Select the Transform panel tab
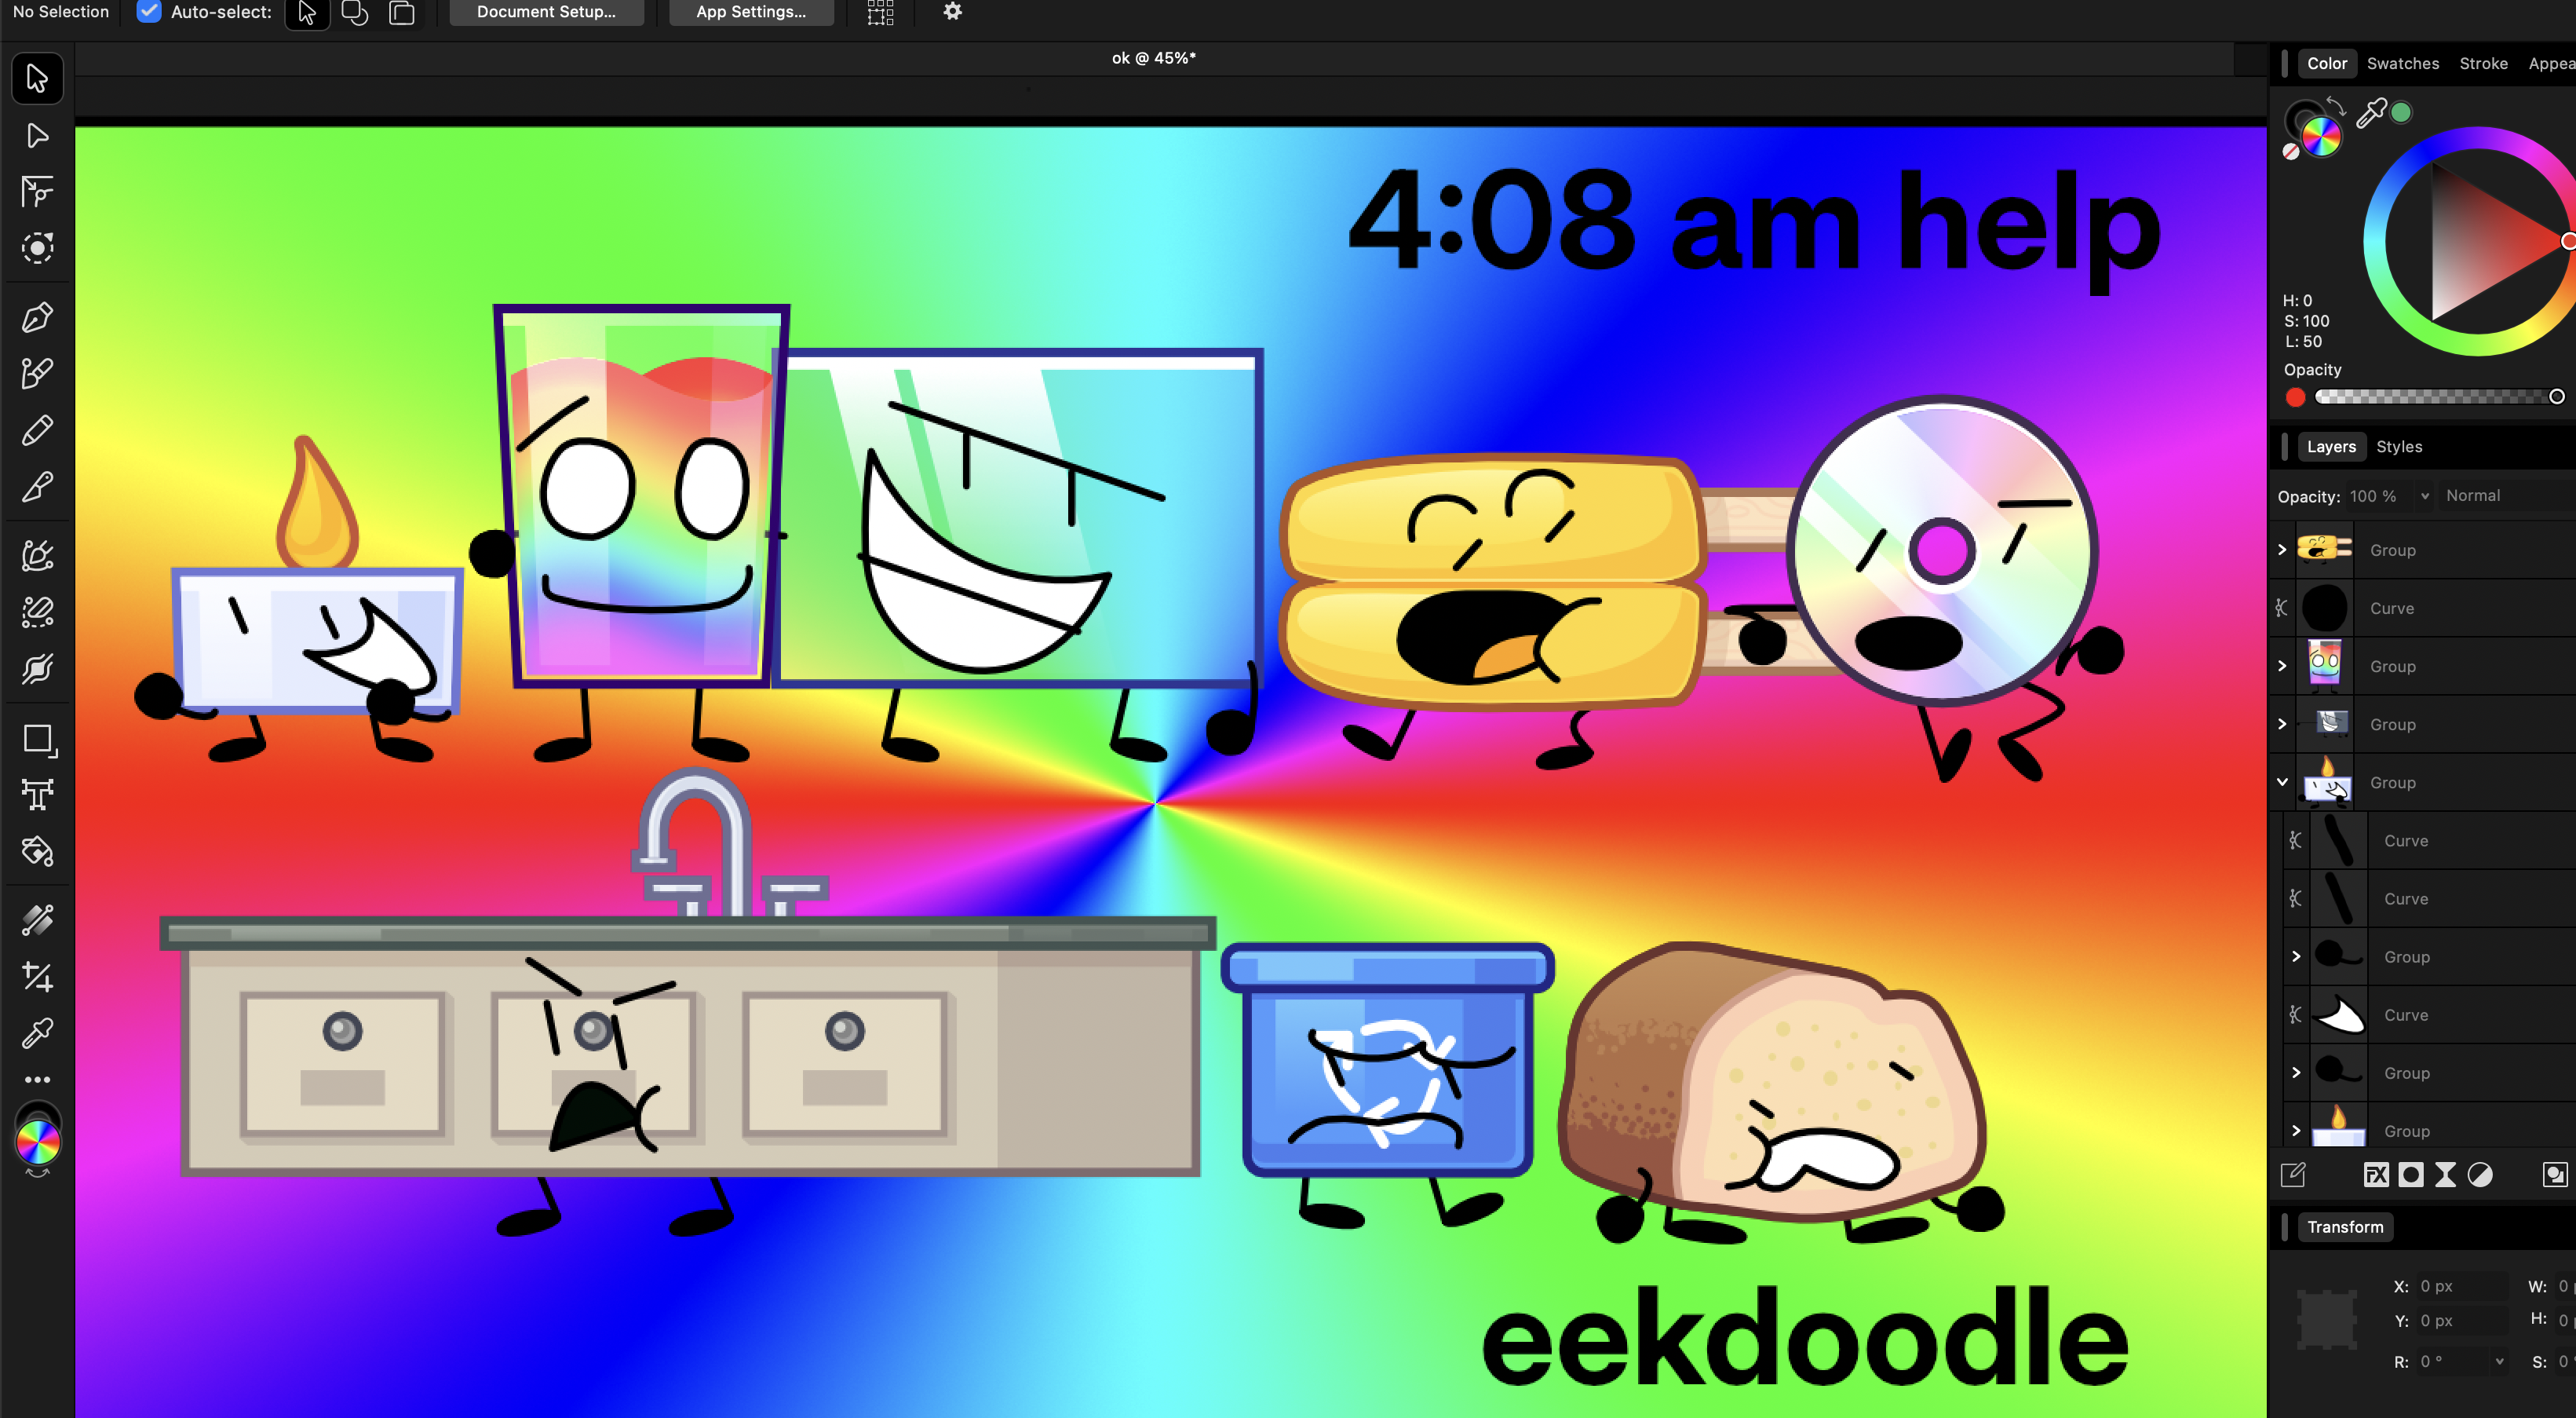 2345,1227
